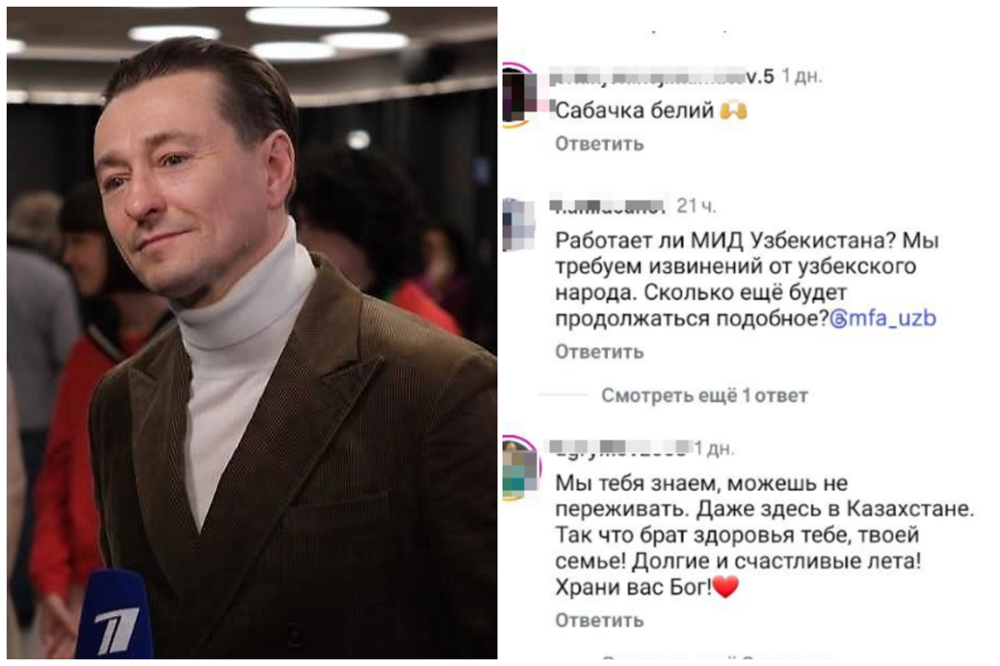Expand 'Смотреть ещё 1 ответ' replies
The height and width of the screenshot is (666, 1000).
[x=704, y=396]
